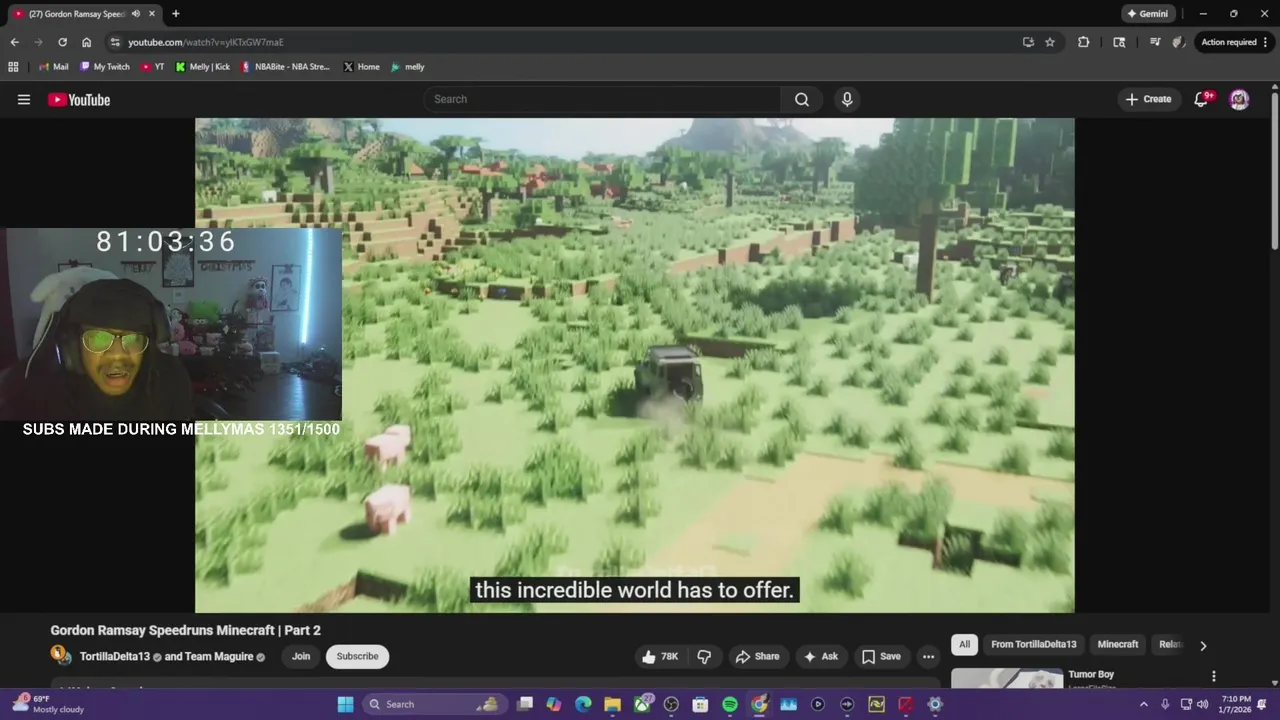Image resolution: width=1280 pixels, height=720 pixels.
Task: Click the Join channel button
Action: point(301,656)
